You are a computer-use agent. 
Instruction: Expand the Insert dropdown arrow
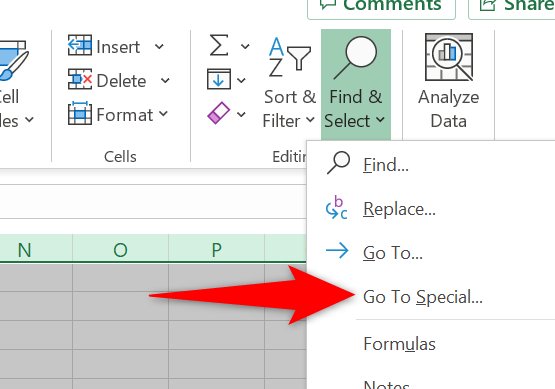[159, 46]
